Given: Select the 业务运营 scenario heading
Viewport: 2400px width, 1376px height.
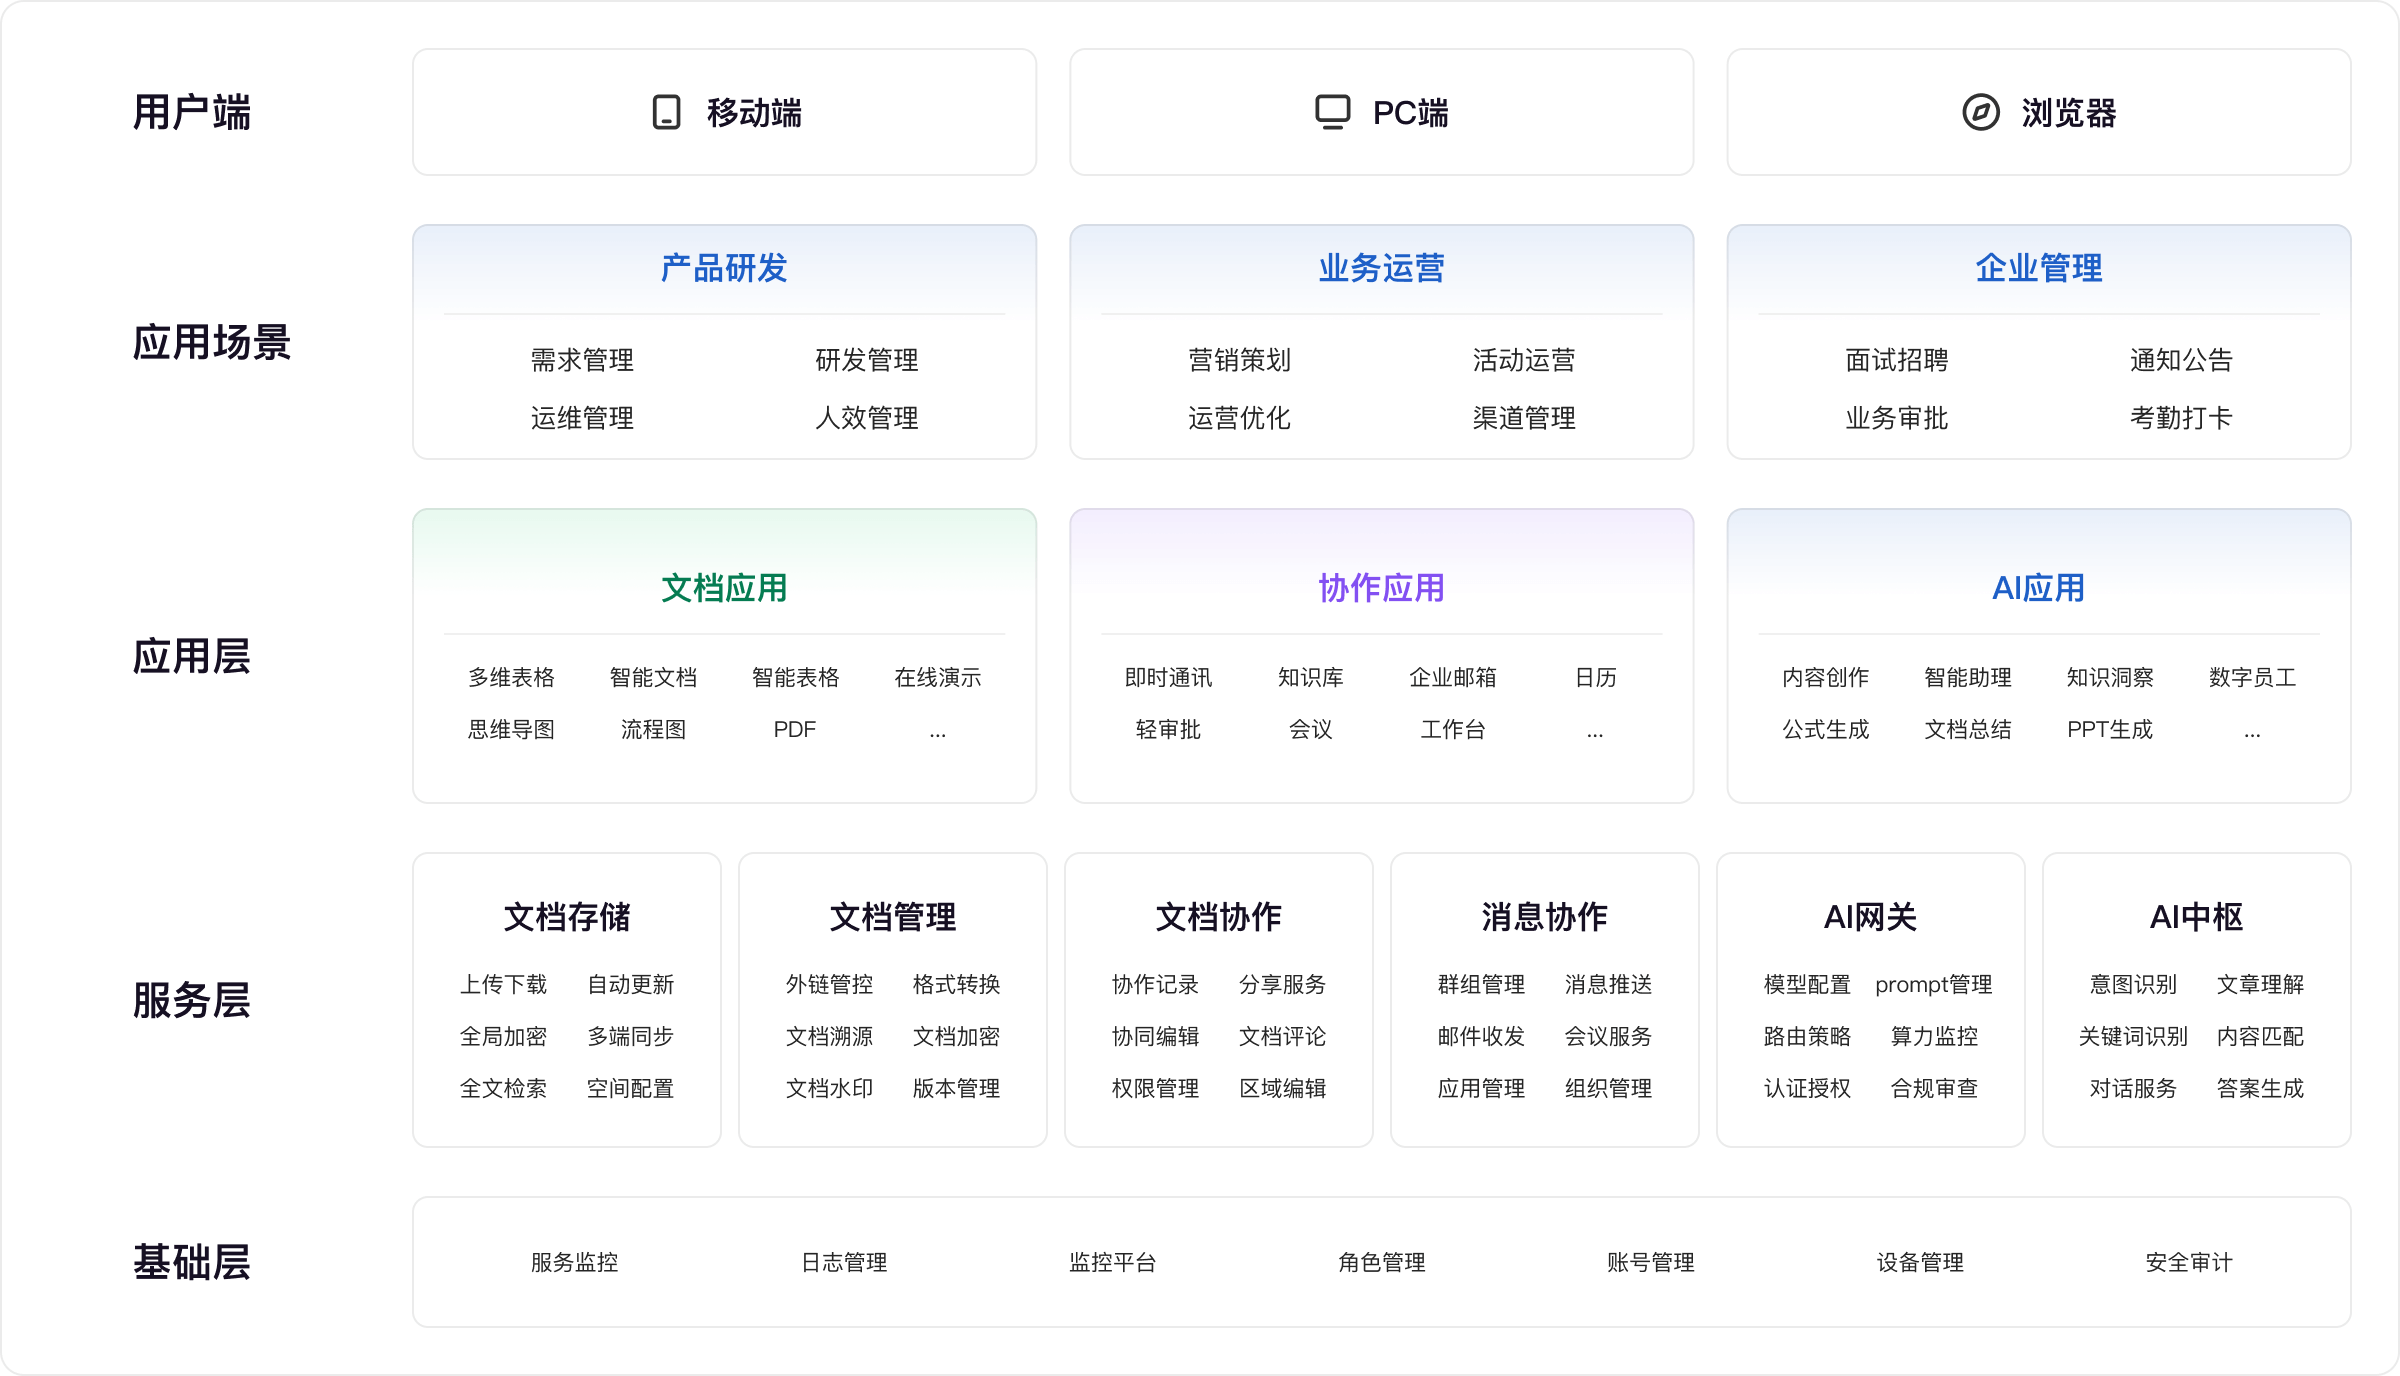Looking at the screenshot, I should pos(1381,268).
